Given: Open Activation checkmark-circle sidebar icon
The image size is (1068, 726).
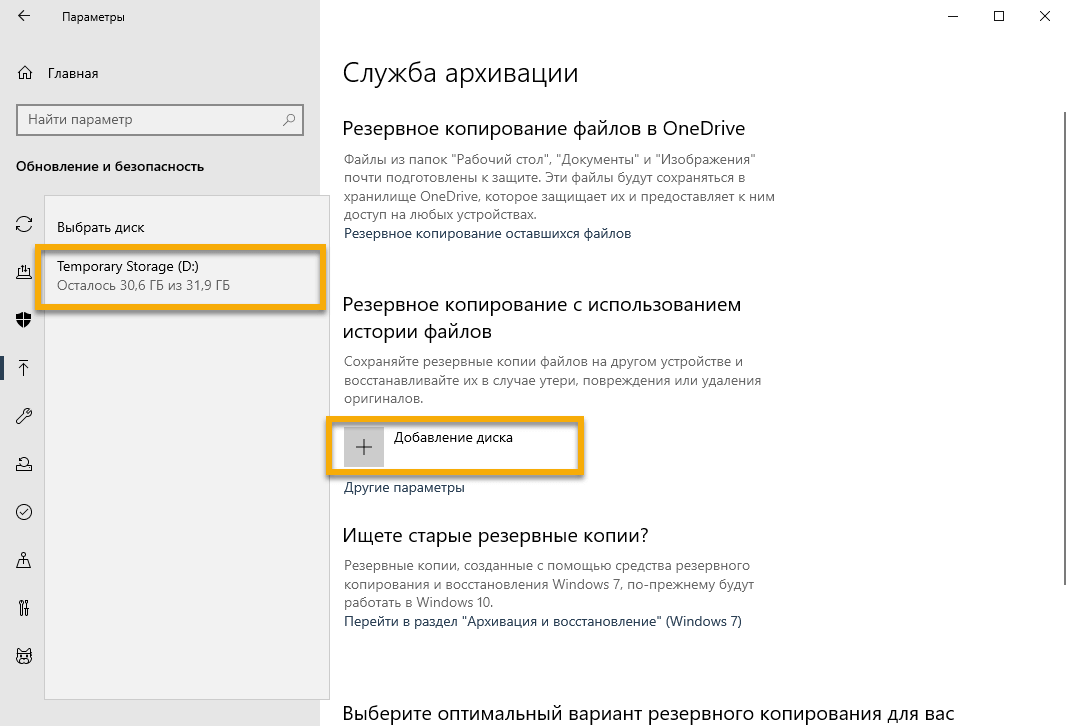Looking at the screenshot, I should pos(24,512).
